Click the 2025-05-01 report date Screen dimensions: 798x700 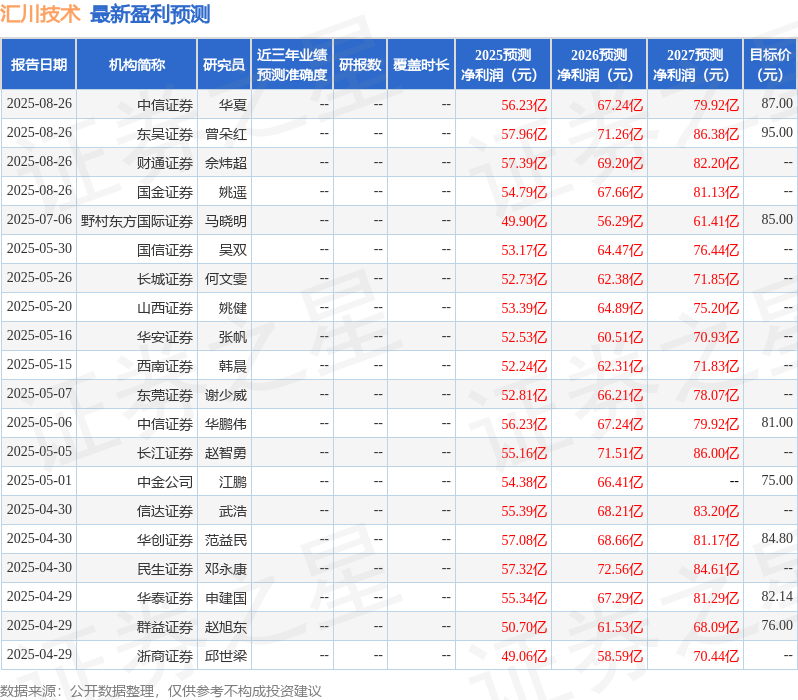coord(39,481)
